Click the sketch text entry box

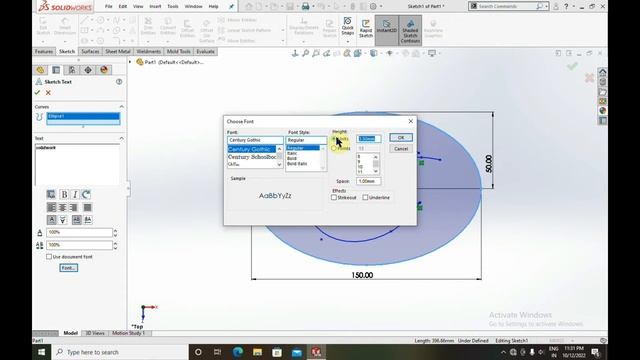(78, 164)
